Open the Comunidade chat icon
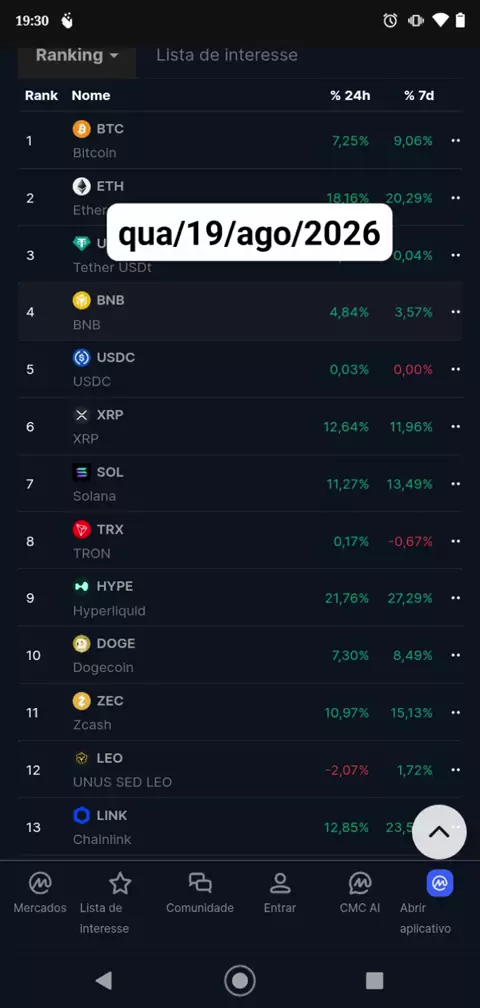 tap(200, 883)
